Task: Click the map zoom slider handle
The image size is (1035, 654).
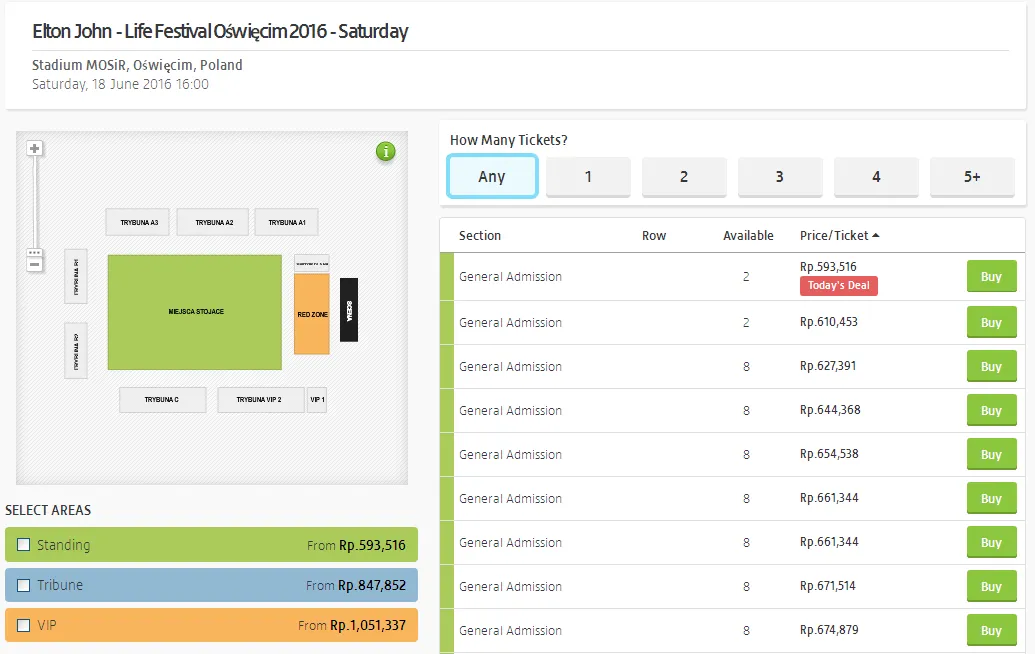Action: point(34,252)
